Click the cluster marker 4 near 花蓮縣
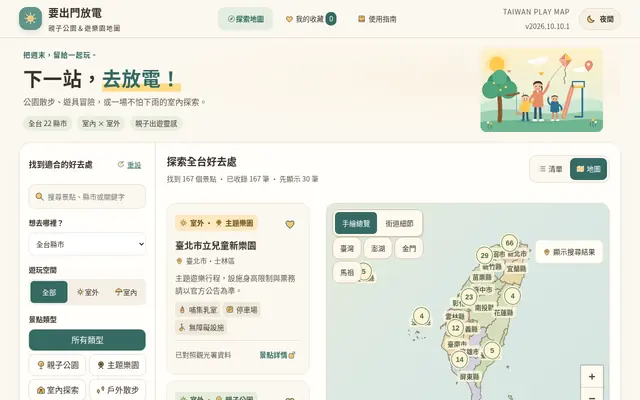The width and height of the screenshot is (640, 400). click(x=512, y=296)
